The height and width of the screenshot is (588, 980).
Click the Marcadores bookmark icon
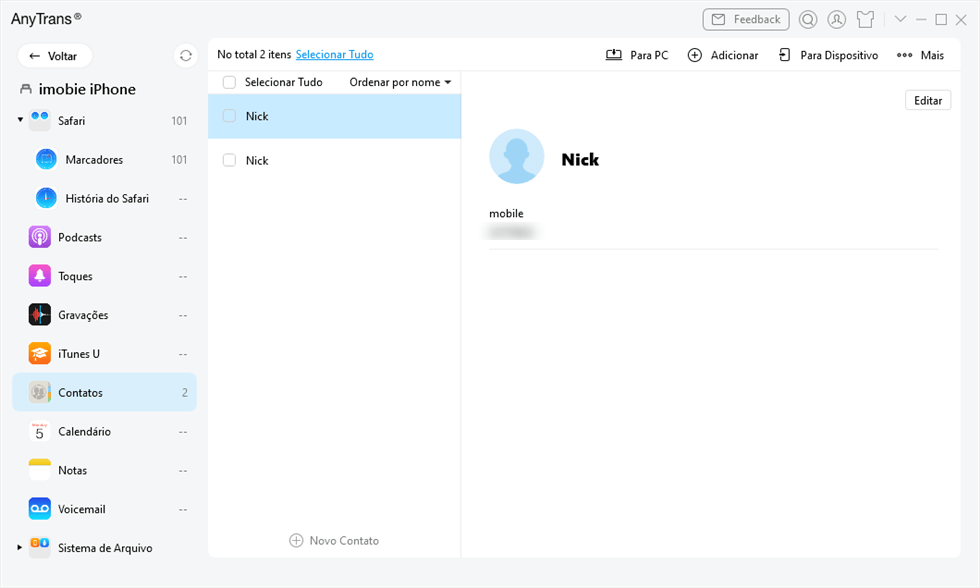46,159
